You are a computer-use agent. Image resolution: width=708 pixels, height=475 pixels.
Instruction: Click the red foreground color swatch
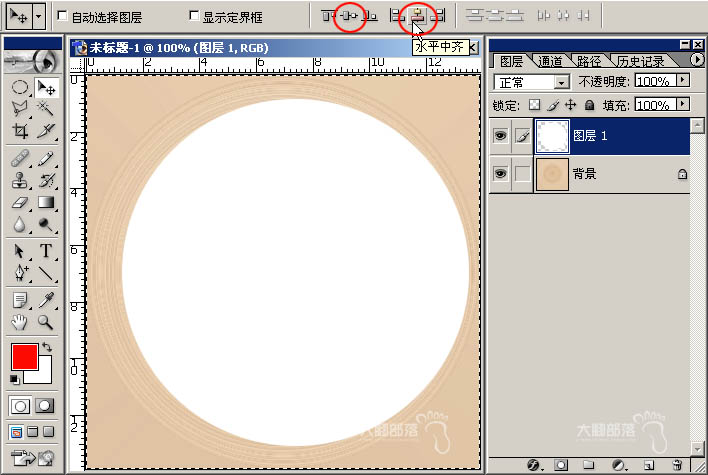pos(24,357)
